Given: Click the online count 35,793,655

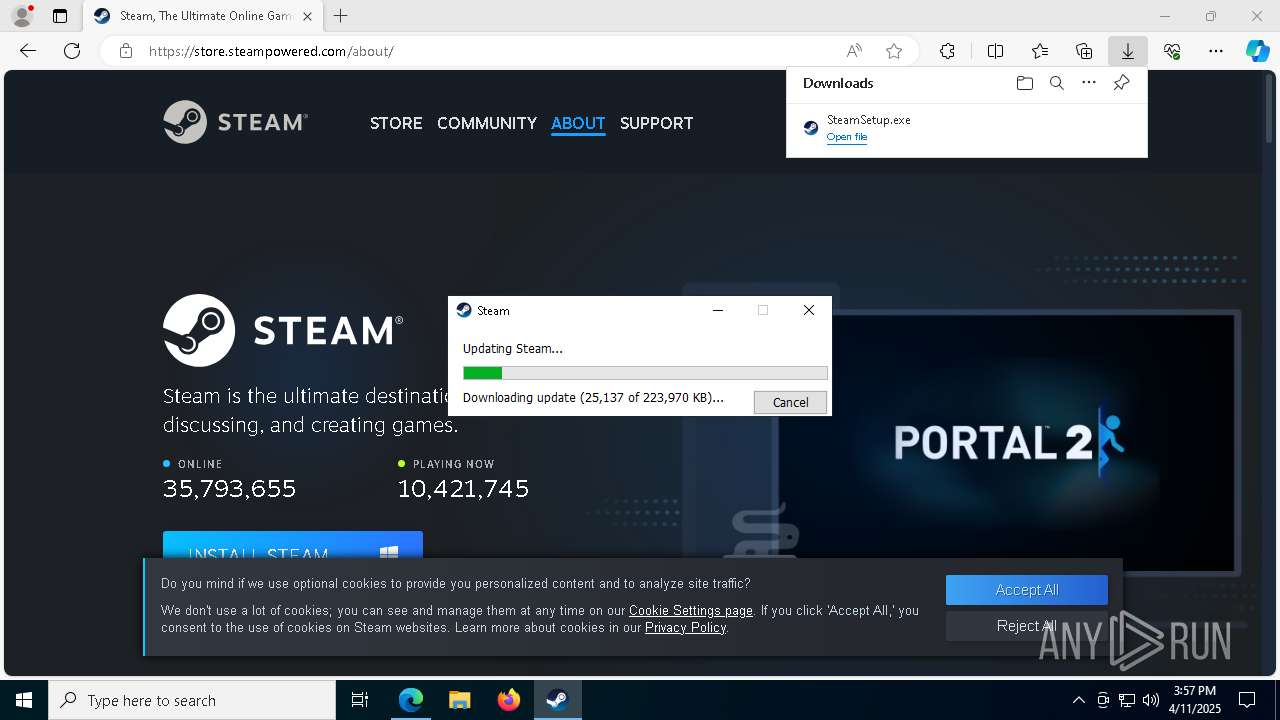Looking at the screenshot, I should [230, 489].
